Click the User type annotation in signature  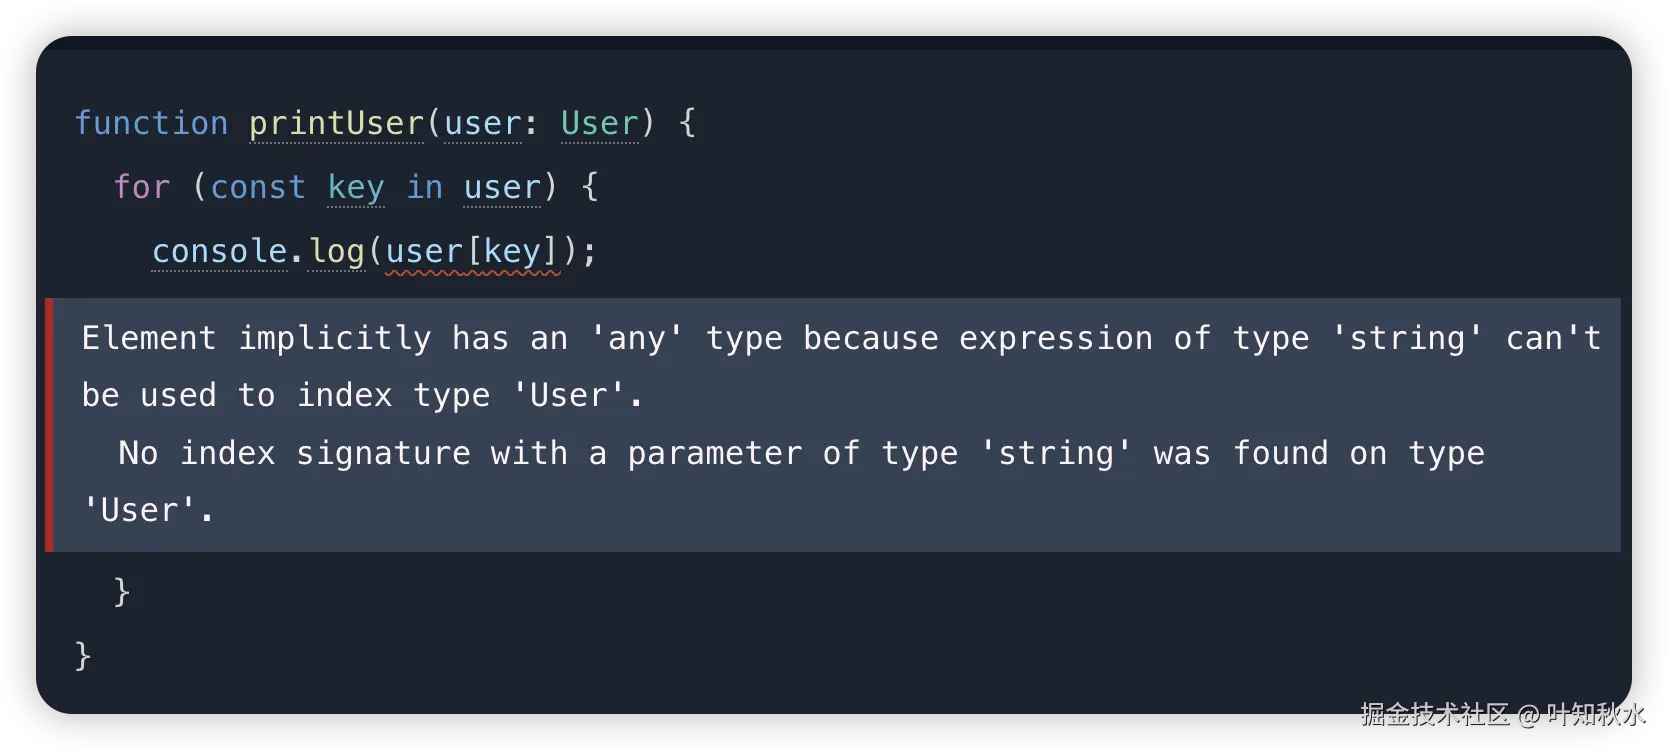599,123
